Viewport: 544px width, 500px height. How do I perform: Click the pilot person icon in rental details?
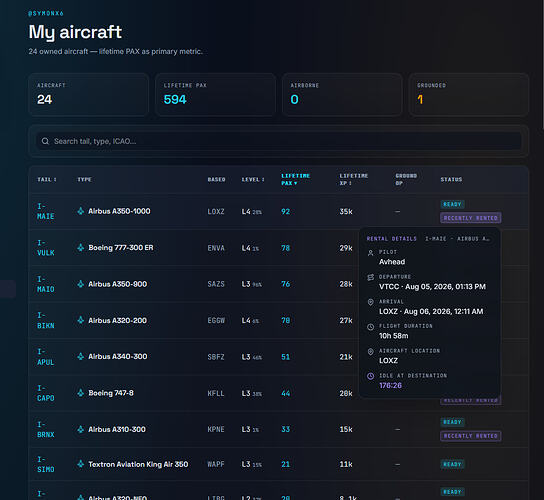[x=371, y=253]
